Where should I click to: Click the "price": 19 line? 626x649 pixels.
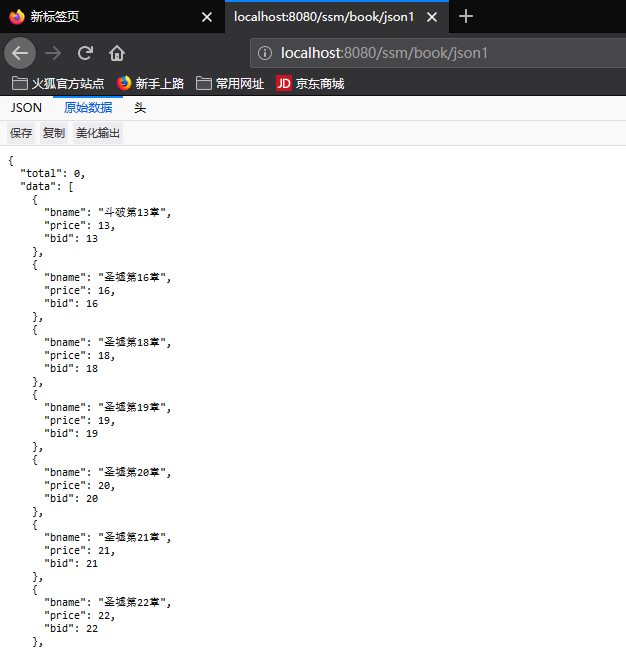pyautogui.click(x=79, y=421)
